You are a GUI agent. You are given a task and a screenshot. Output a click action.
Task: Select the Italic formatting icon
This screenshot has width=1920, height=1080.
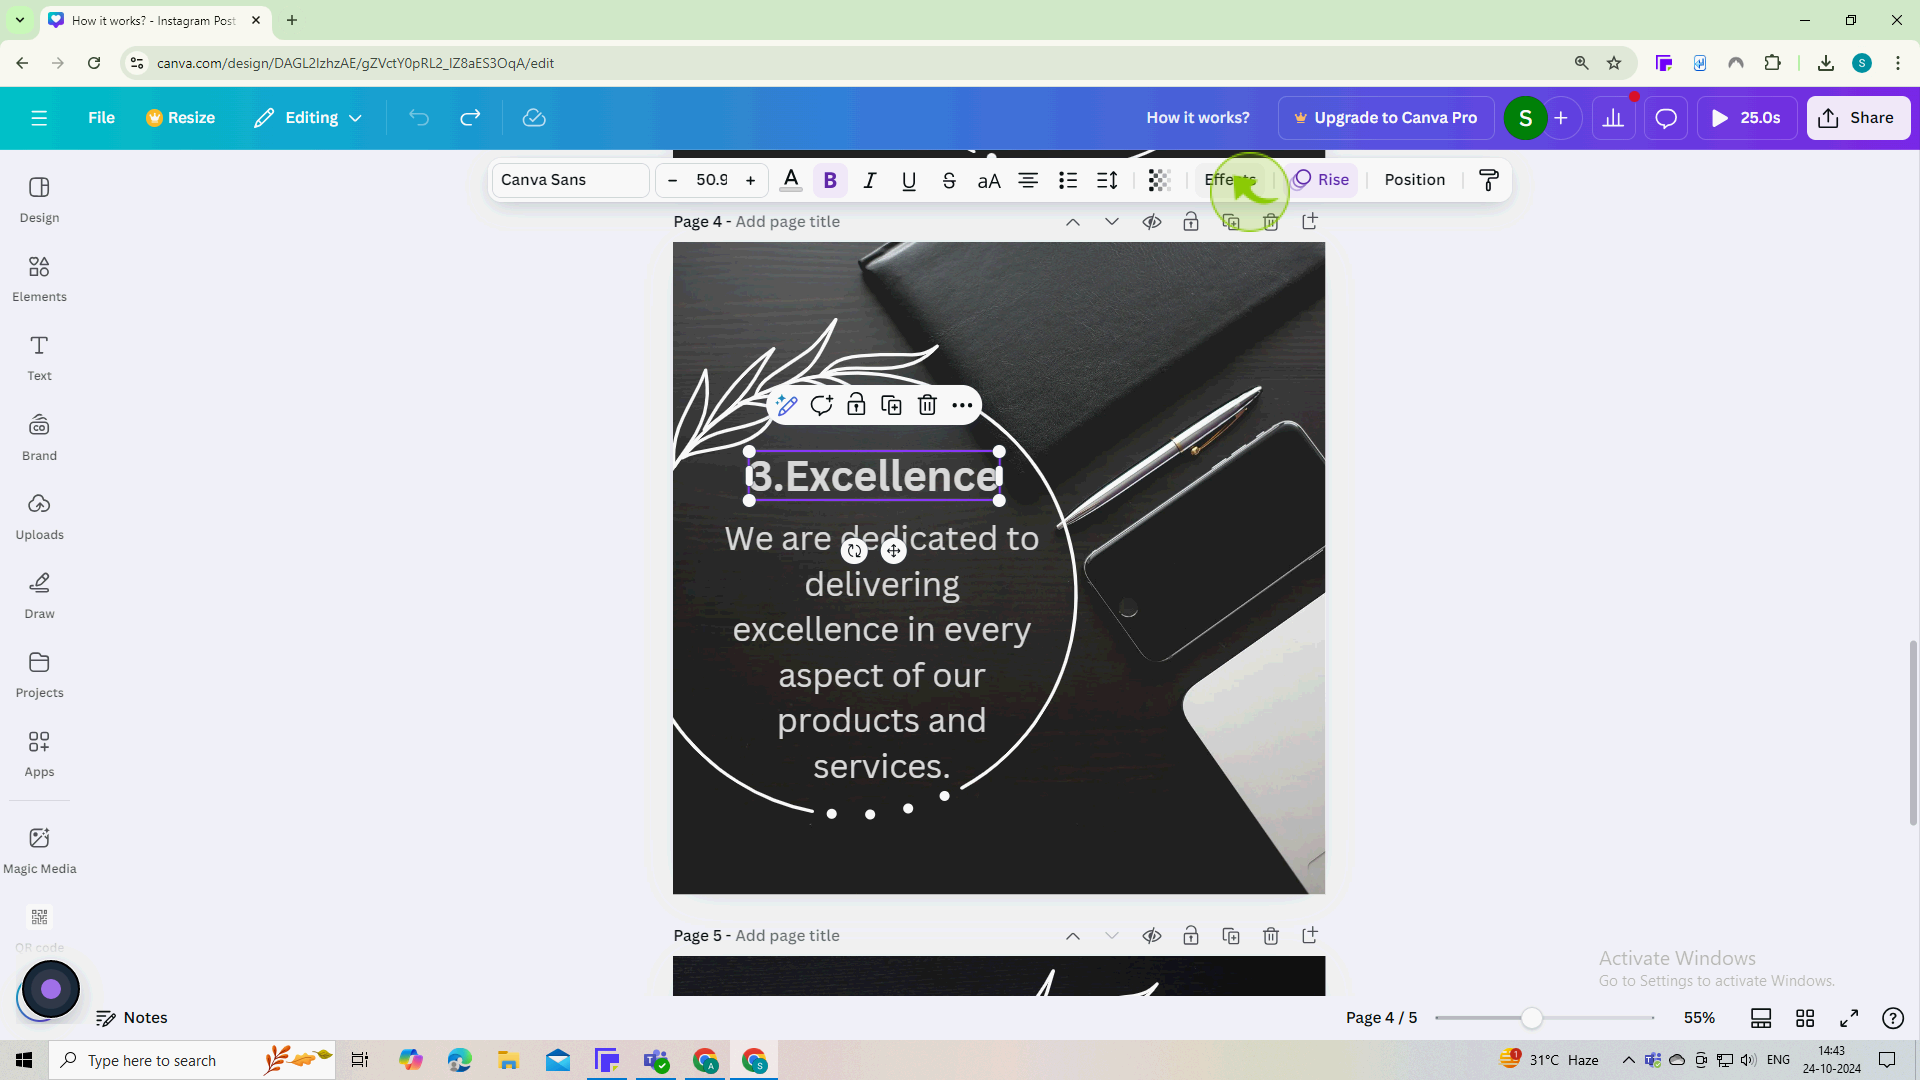click(x=869, y=179)
